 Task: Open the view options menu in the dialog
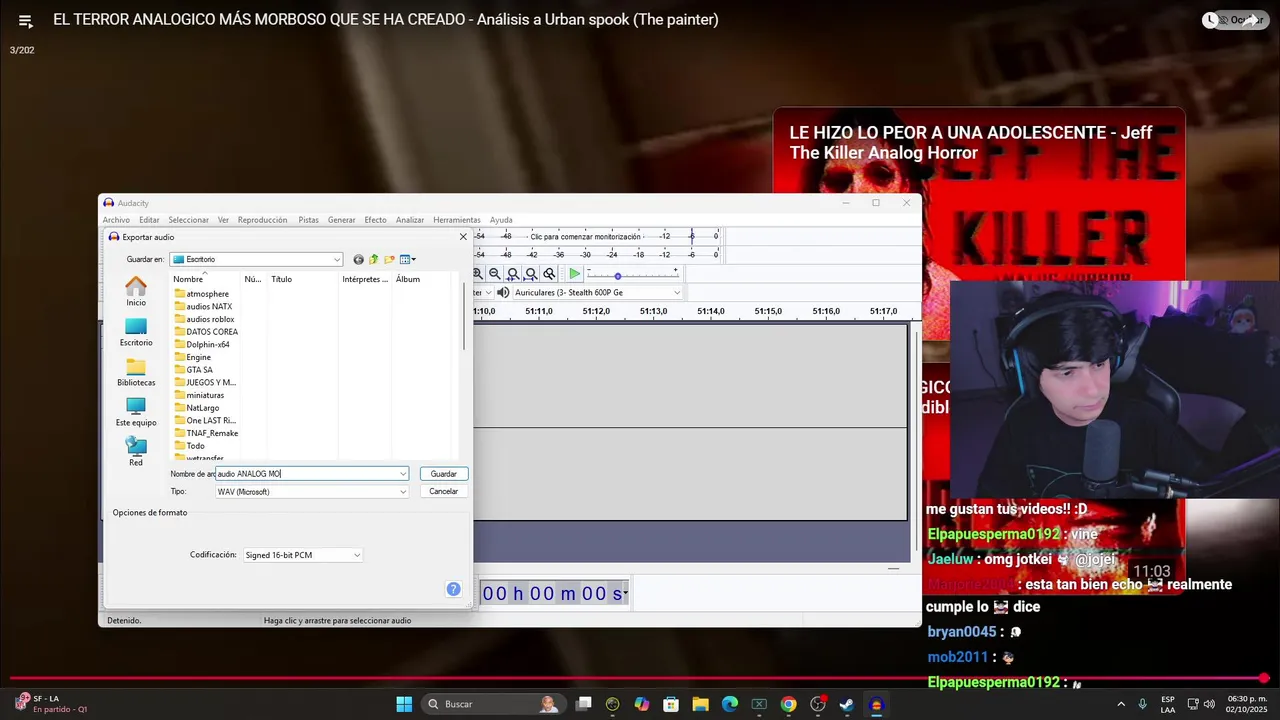tap(407, 260)
